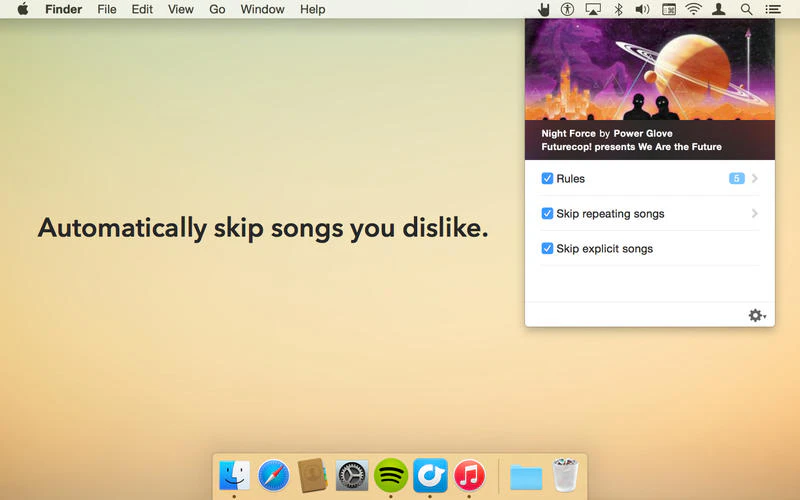This screenshot has height=500, width=800.
Task: Open the Window menu
Action: (262, 9)
